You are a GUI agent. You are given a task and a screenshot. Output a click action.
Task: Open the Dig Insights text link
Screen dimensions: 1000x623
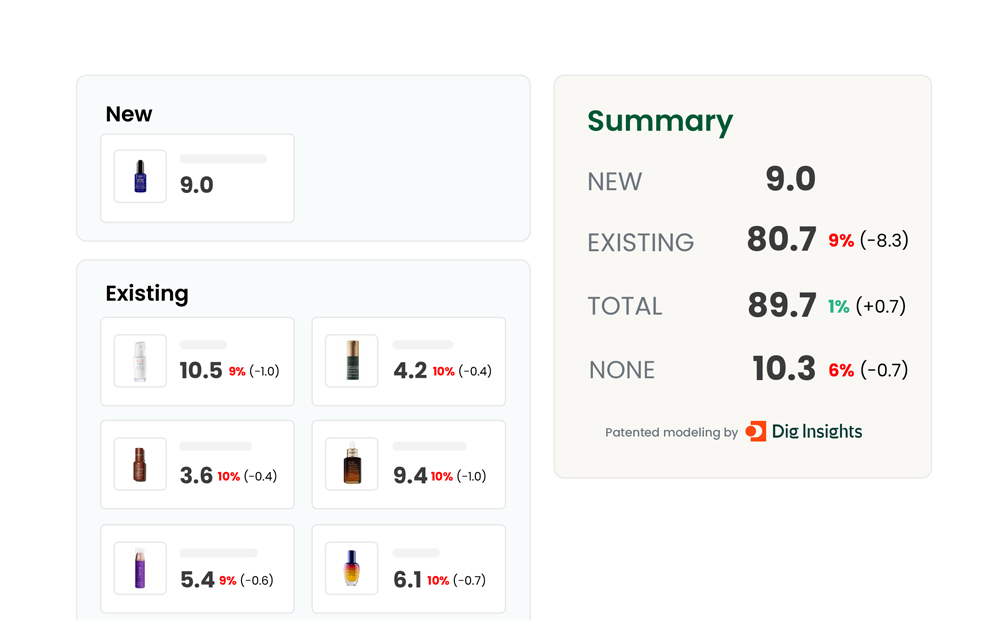point(816,432)
